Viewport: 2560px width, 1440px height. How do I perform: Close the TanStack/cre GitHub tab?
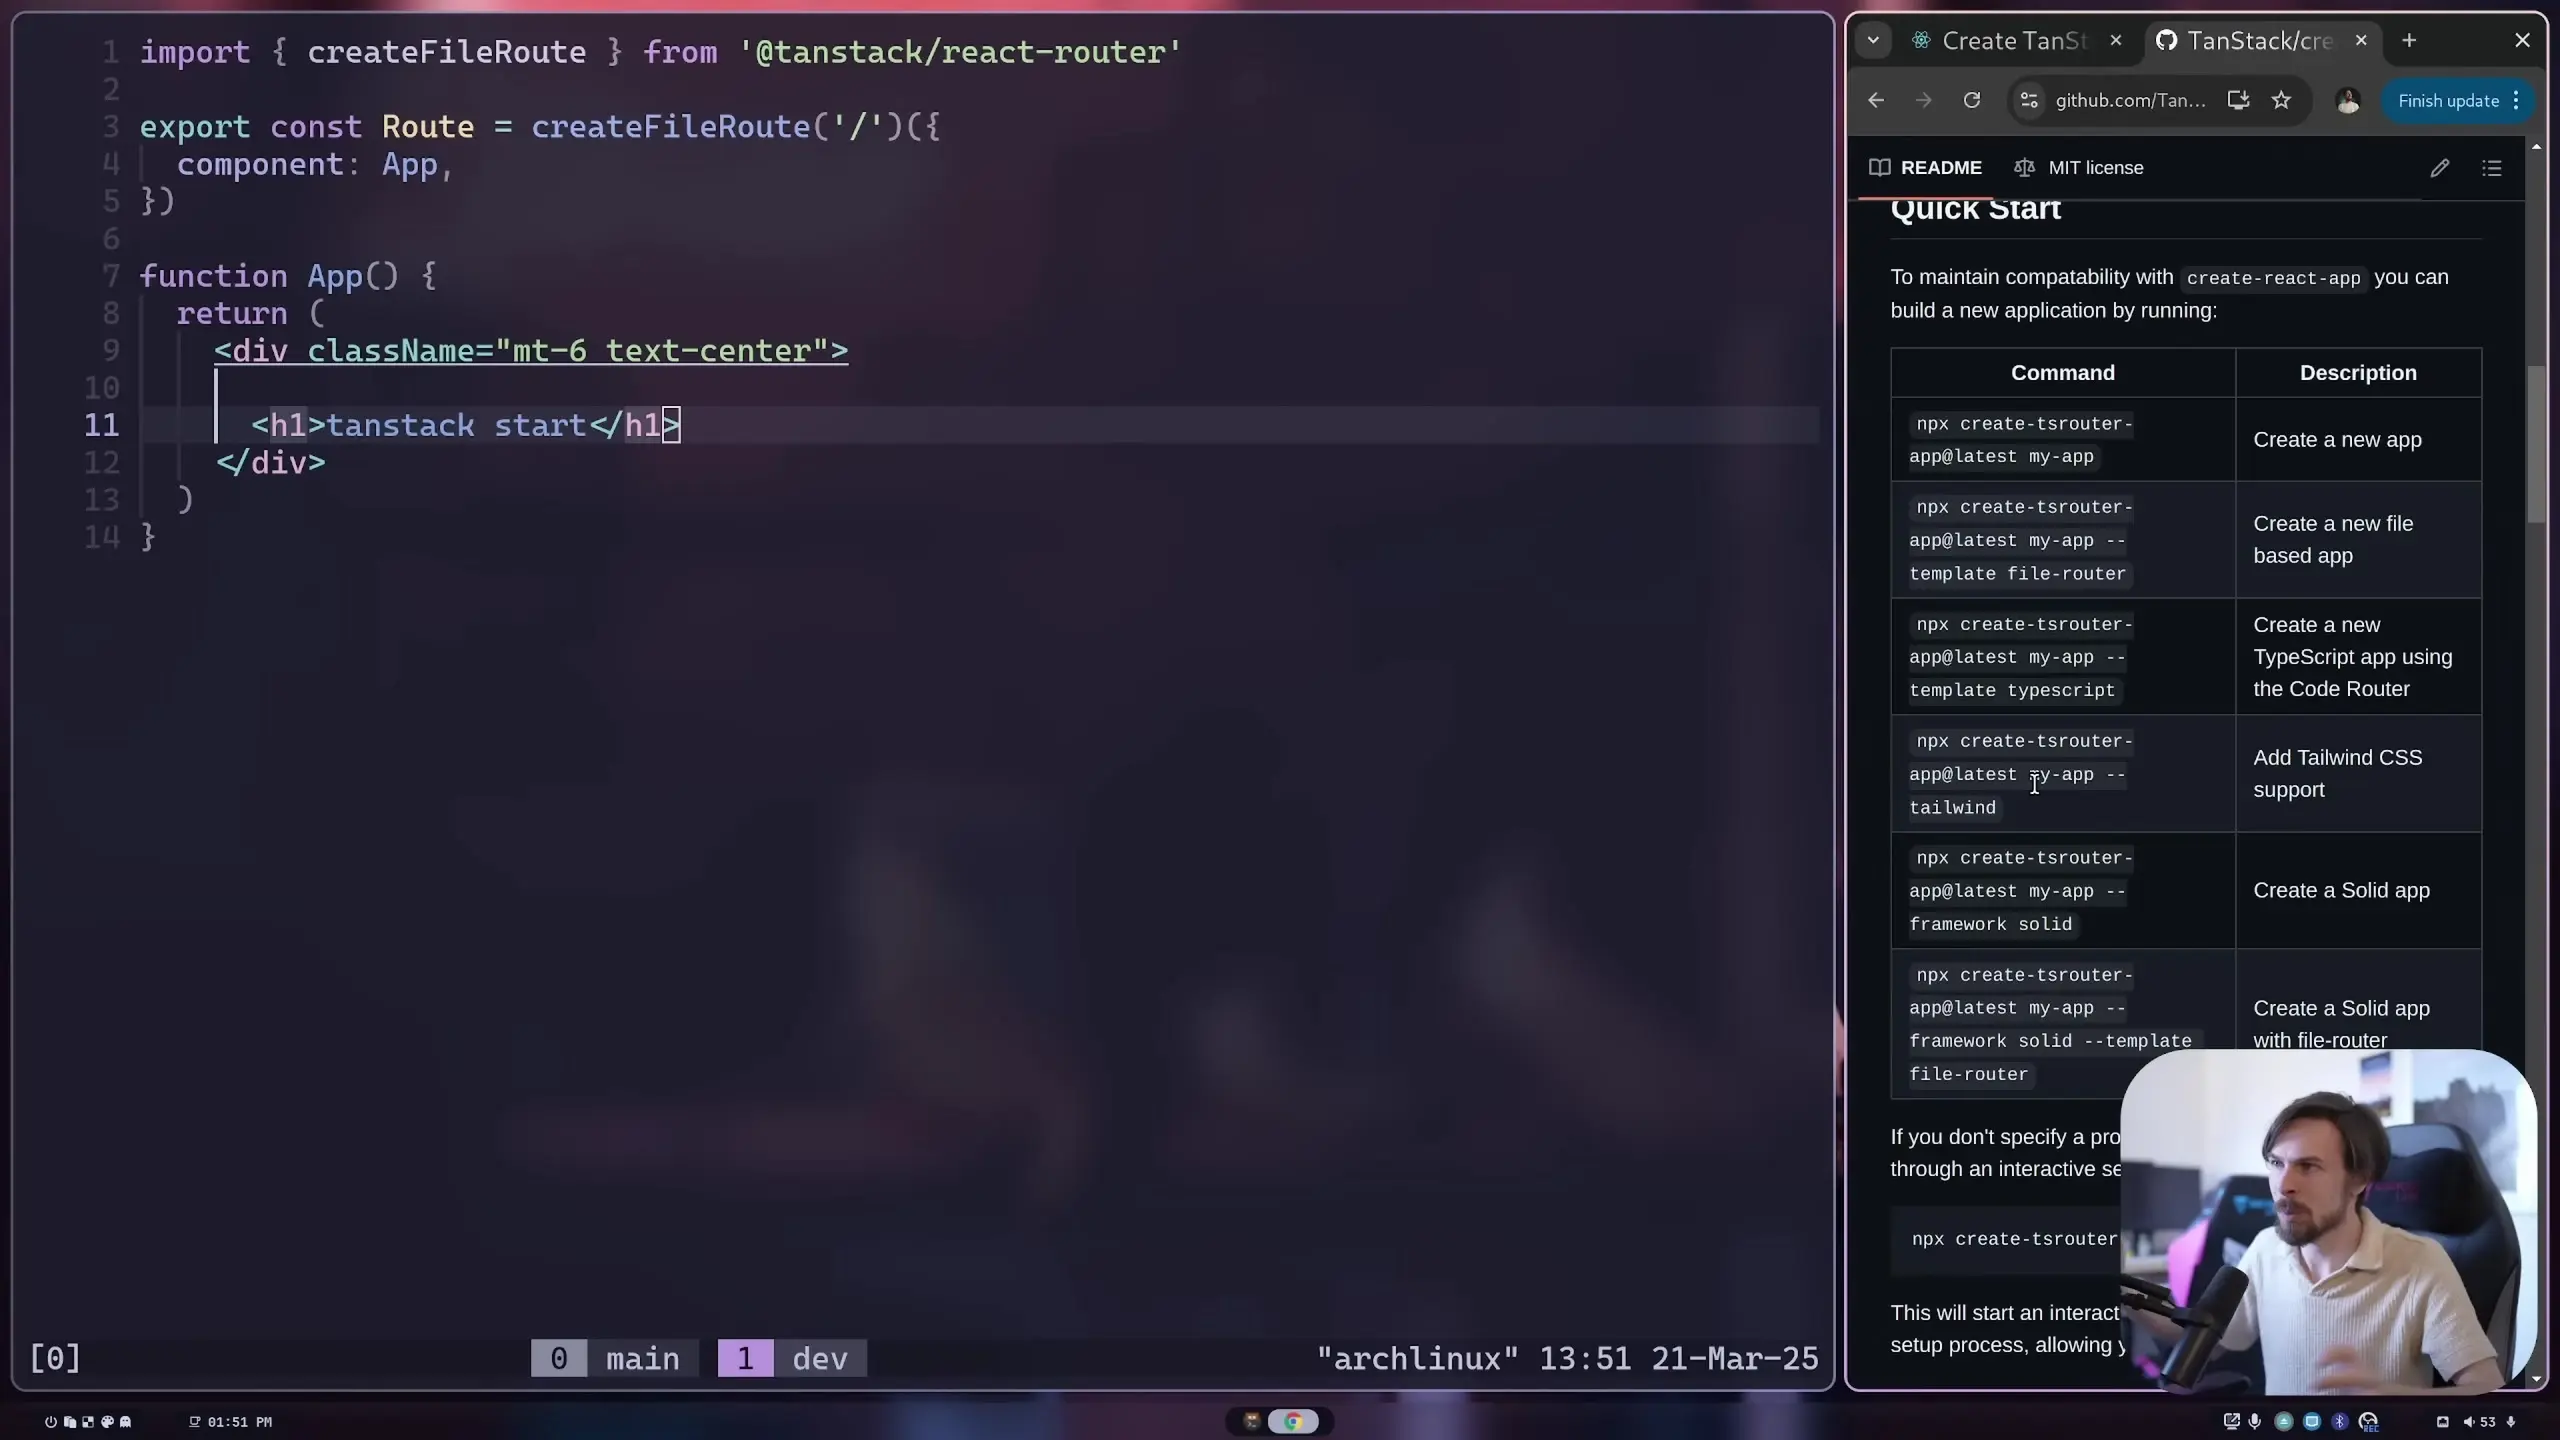pyautogui.click(x=2361, y=40)
